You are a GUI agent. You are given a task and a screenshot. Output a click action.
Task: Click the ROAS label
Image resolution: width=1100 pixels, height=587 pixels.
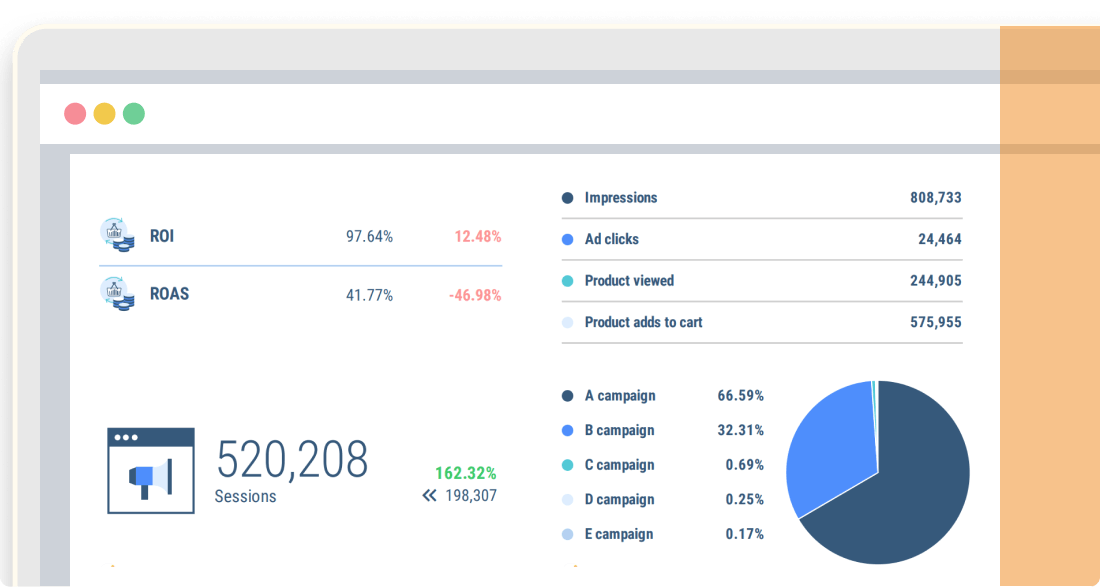point(169,294)
